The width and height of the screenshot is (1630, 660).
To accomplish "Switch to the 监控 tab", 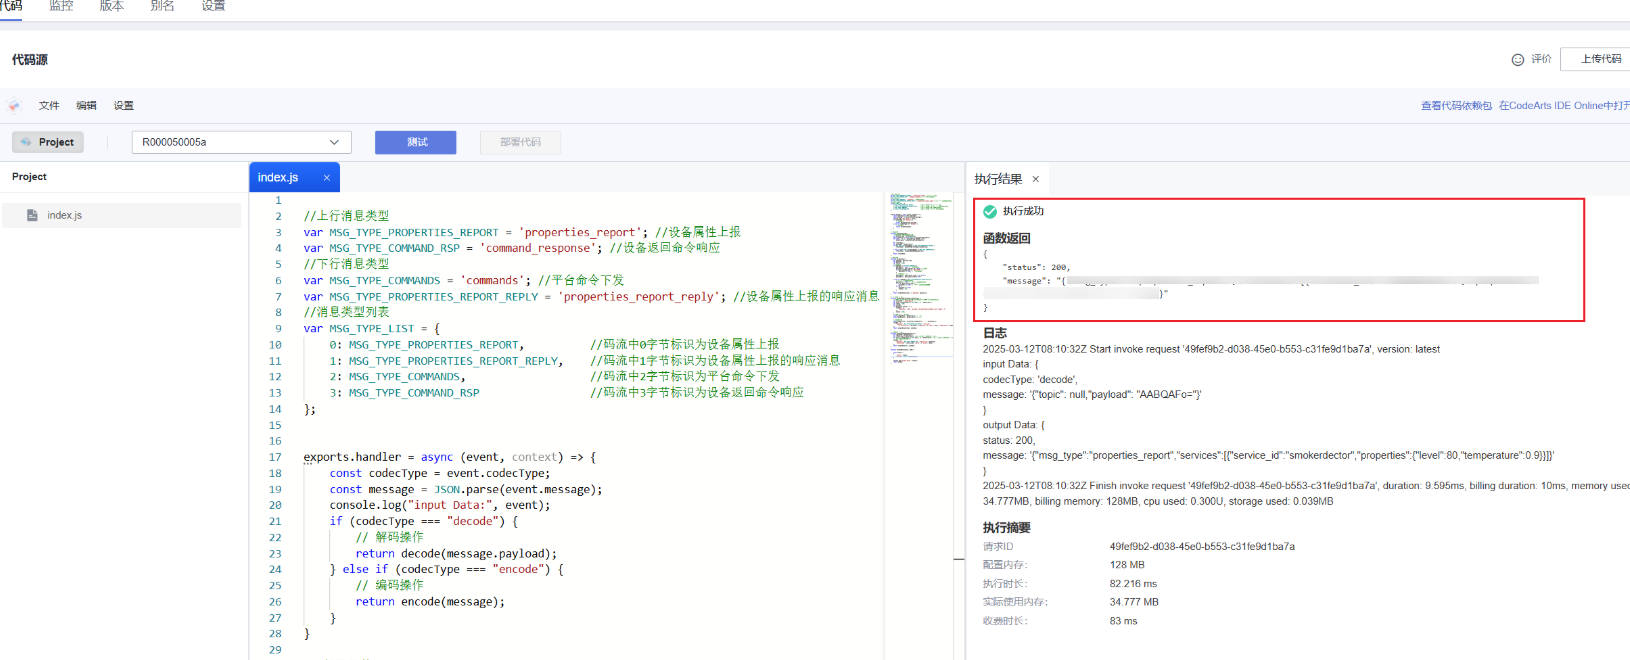I will pos(62,6).
